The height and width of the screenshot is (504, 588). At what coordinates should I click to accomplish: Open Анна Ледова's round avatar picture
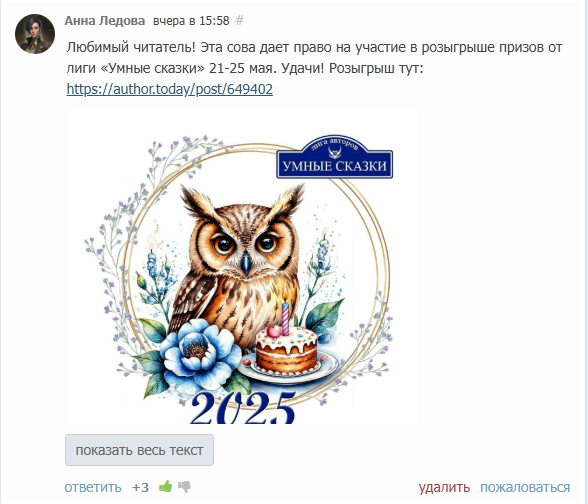pyautogui.click(x=35, y=34)
